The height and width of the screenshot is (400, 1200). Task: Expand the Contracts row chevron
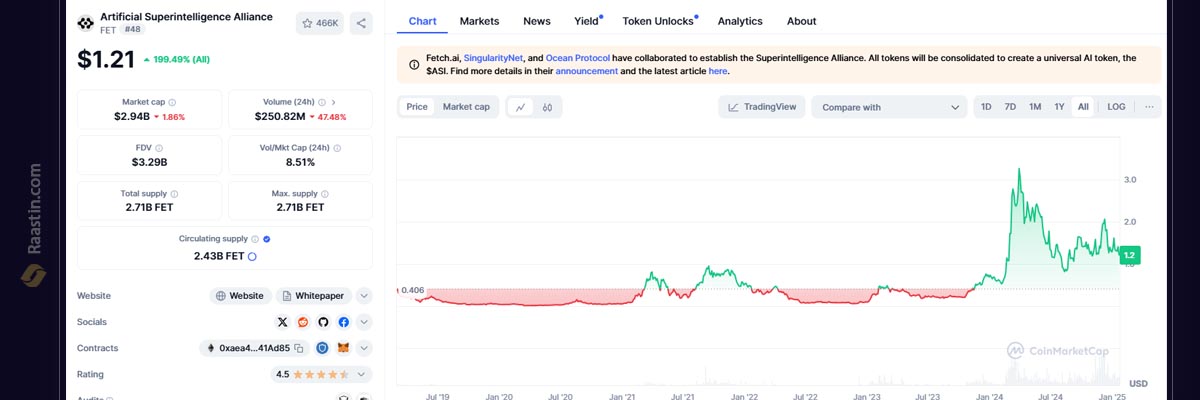[x=364, y=348]
